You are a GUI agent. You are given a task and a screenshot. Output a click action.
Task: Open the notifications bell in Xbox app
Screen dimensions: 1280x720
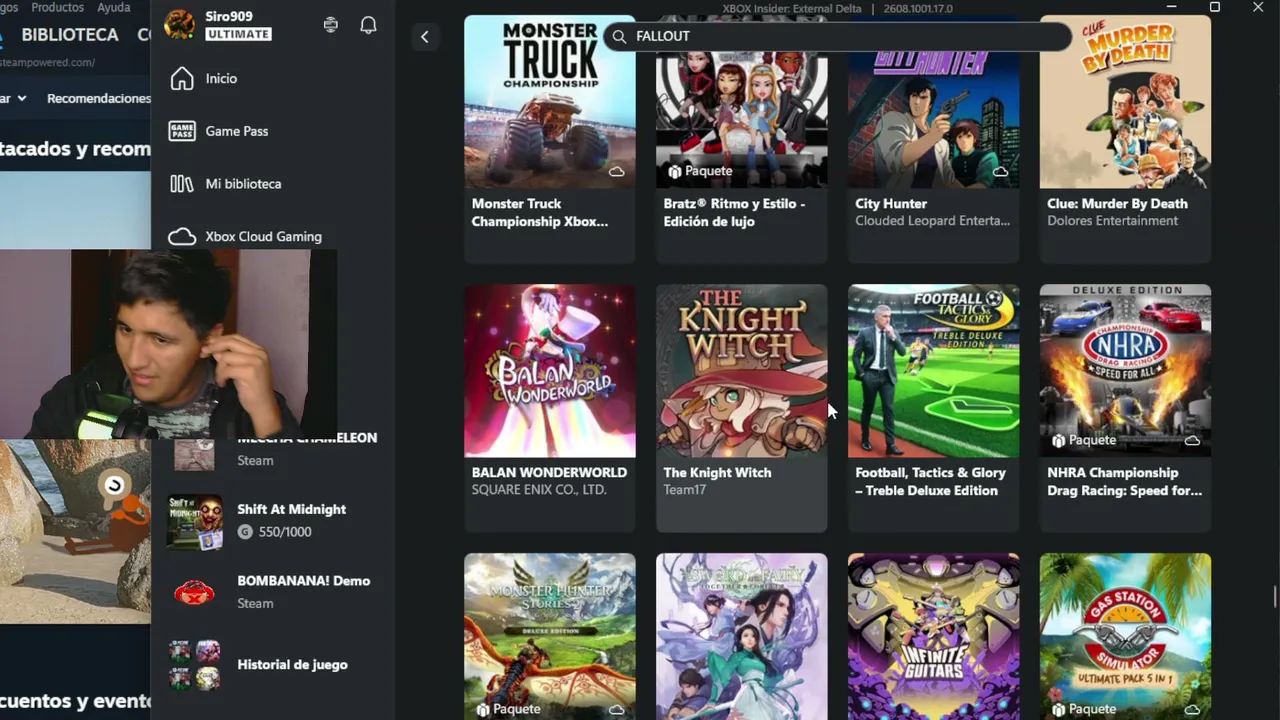368,25
